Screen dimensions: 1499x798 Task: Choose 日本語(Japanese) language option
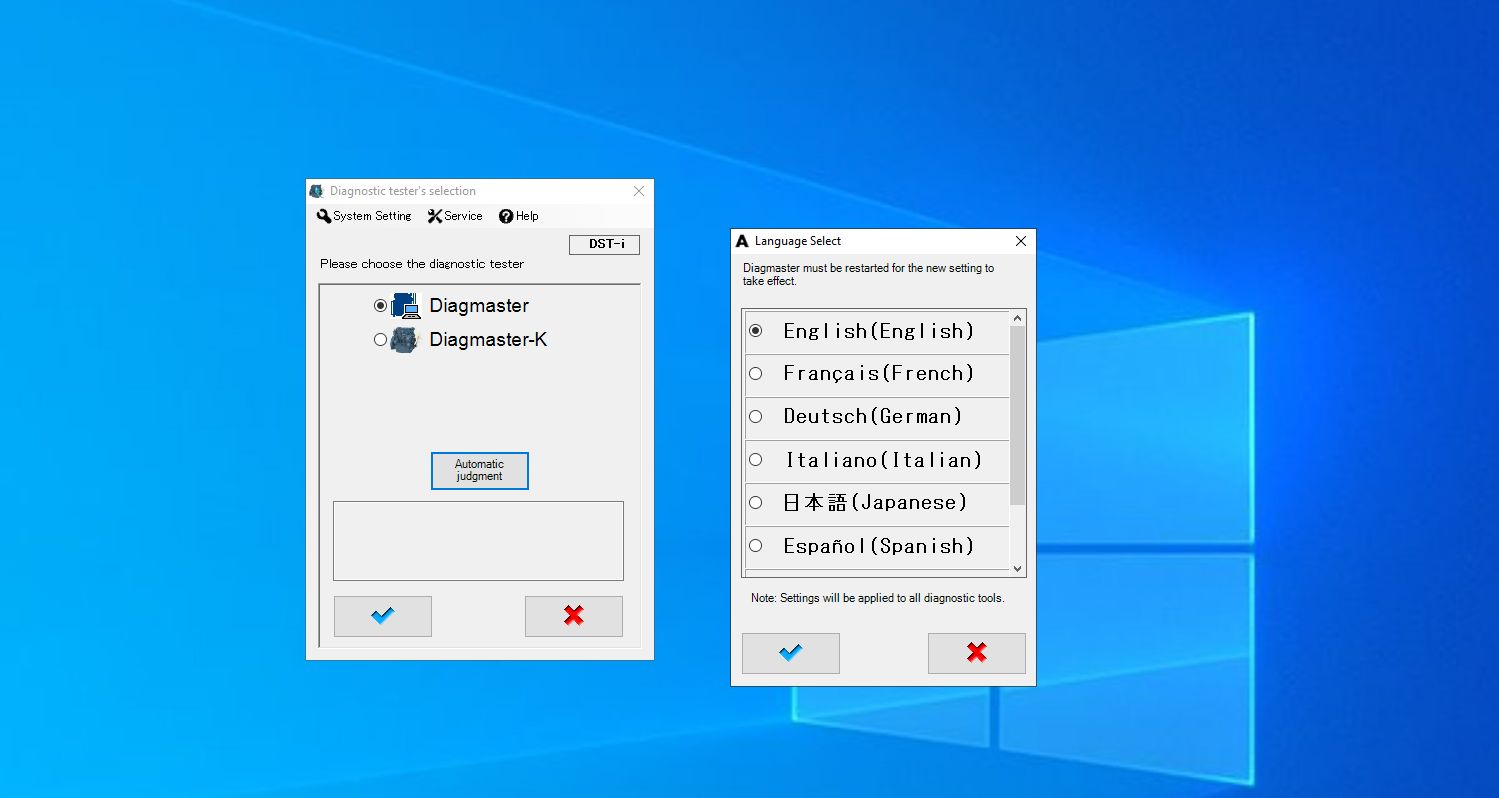point(878,503)
